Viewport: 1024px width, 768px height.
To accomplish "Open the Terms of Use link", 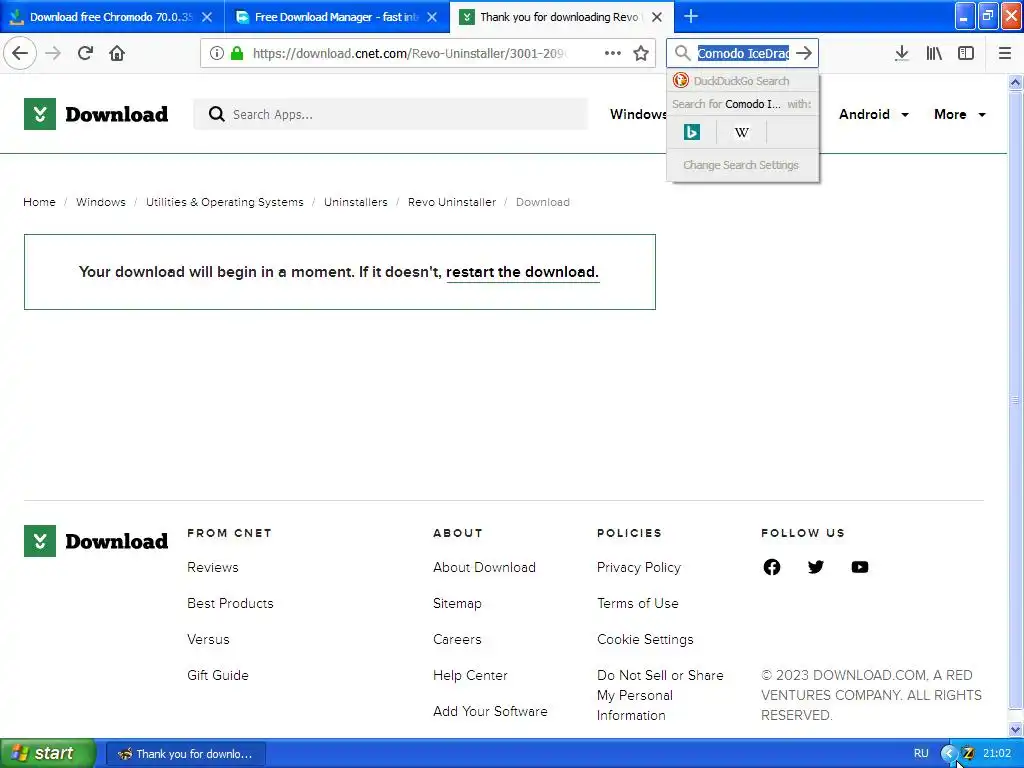I will point(637,603).
